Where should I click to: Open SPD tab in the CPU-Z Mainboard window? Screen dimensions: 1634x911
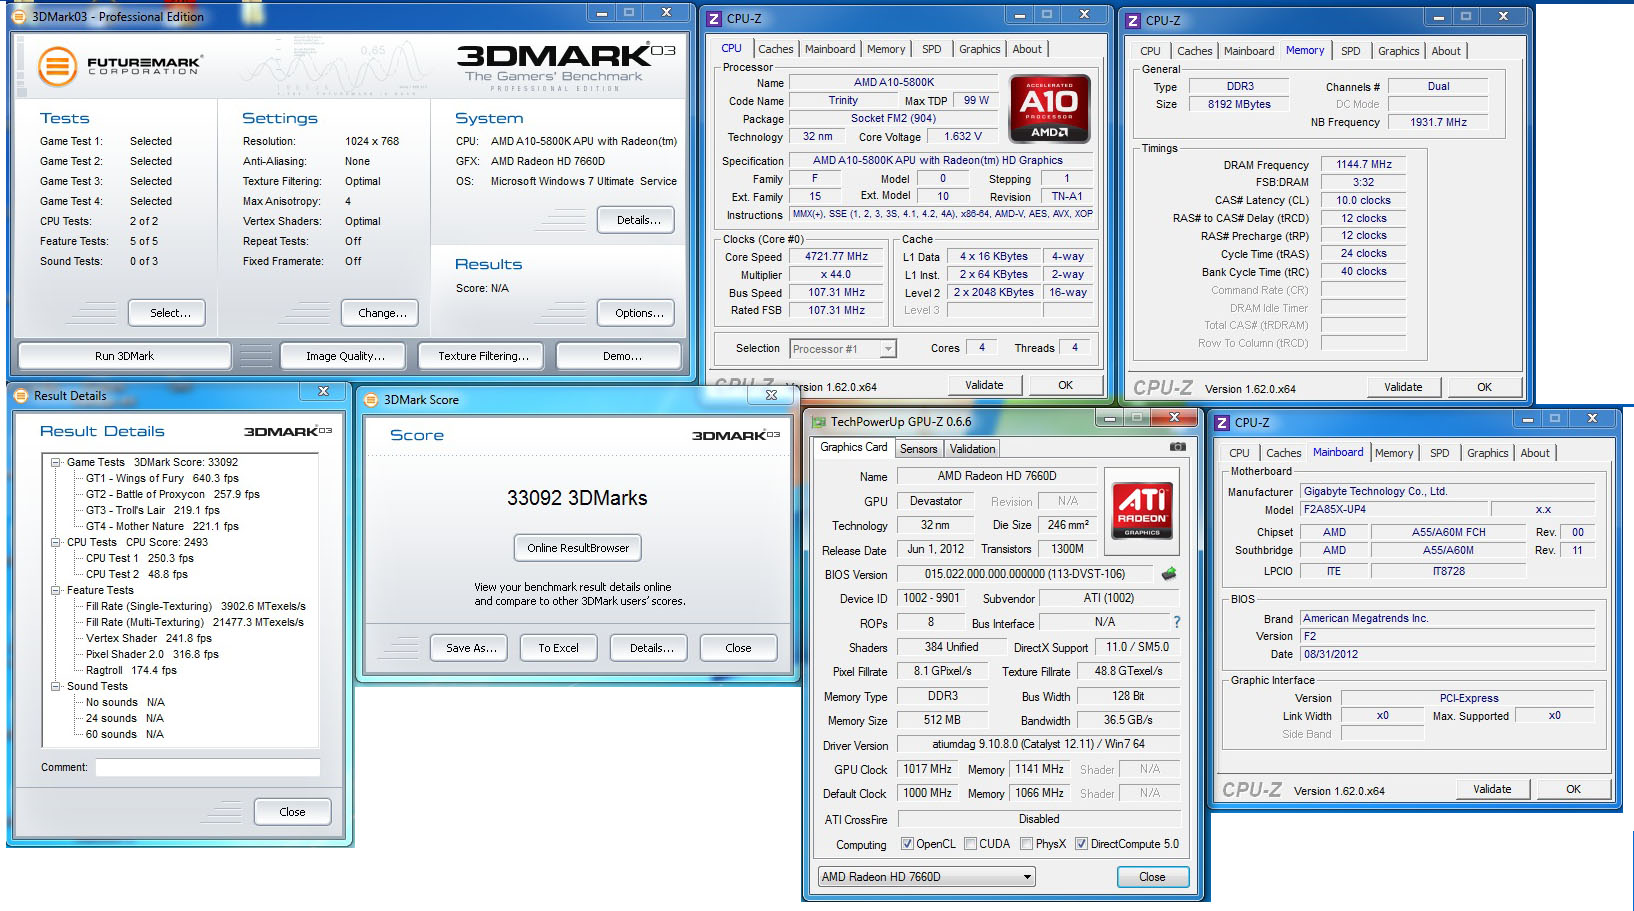click(x=1439, y=453)
